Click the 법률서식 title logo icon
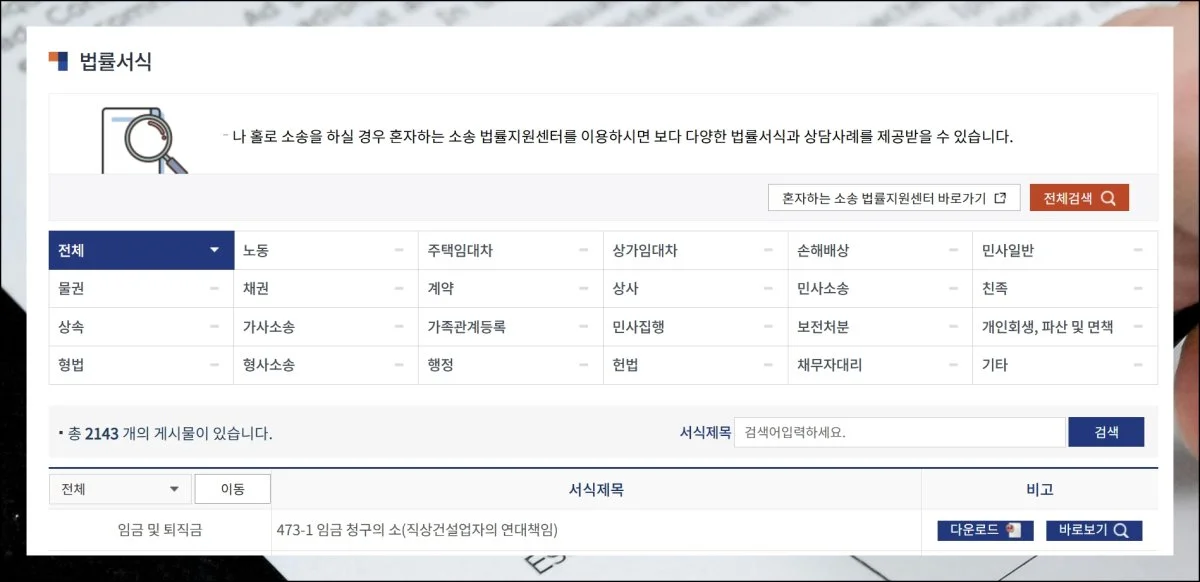Screen dimensions: 1200x582 [x=58, y=61]
